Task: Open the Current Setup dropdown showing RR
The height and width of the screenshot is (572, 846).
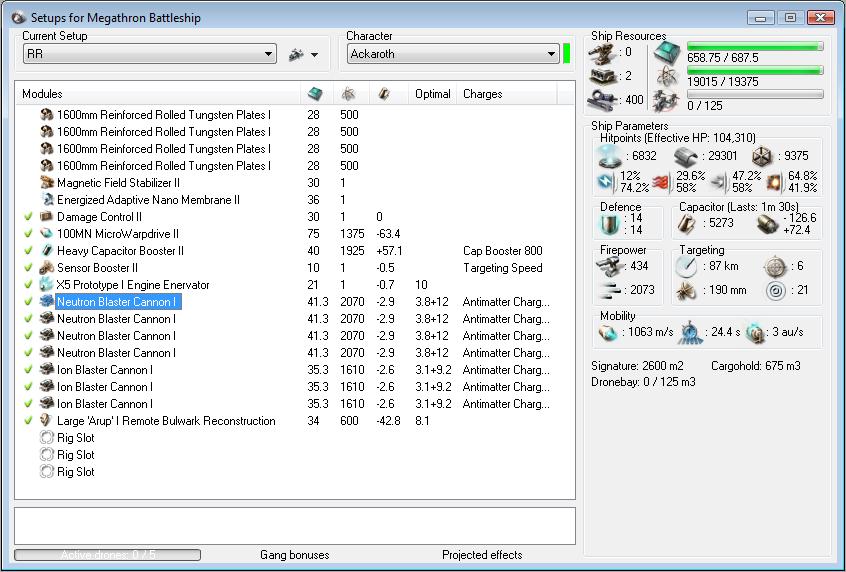Action: click(x=268, y=54)
